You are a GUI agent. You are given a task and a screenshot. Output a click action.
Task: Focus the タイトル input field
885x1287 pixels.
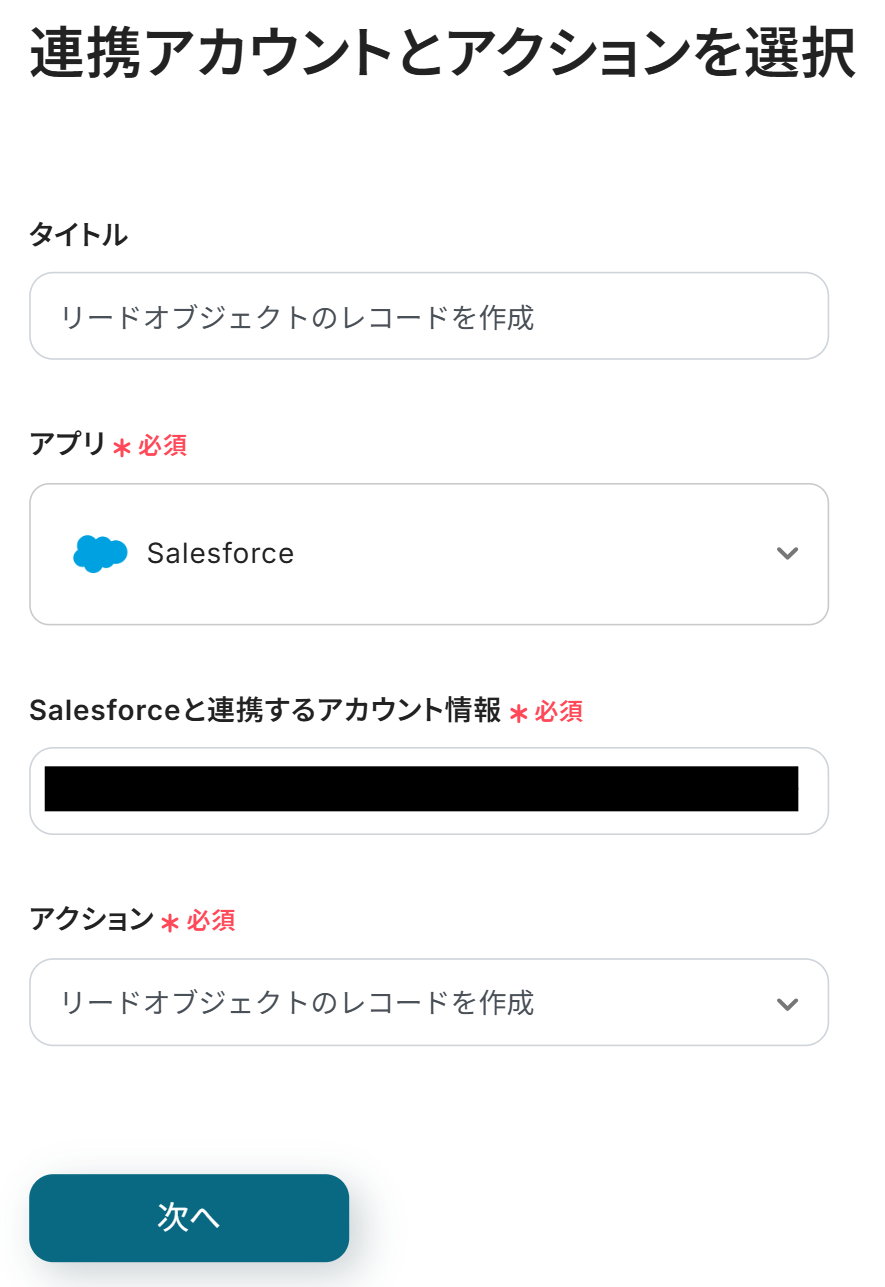click(x=428, y=317)
